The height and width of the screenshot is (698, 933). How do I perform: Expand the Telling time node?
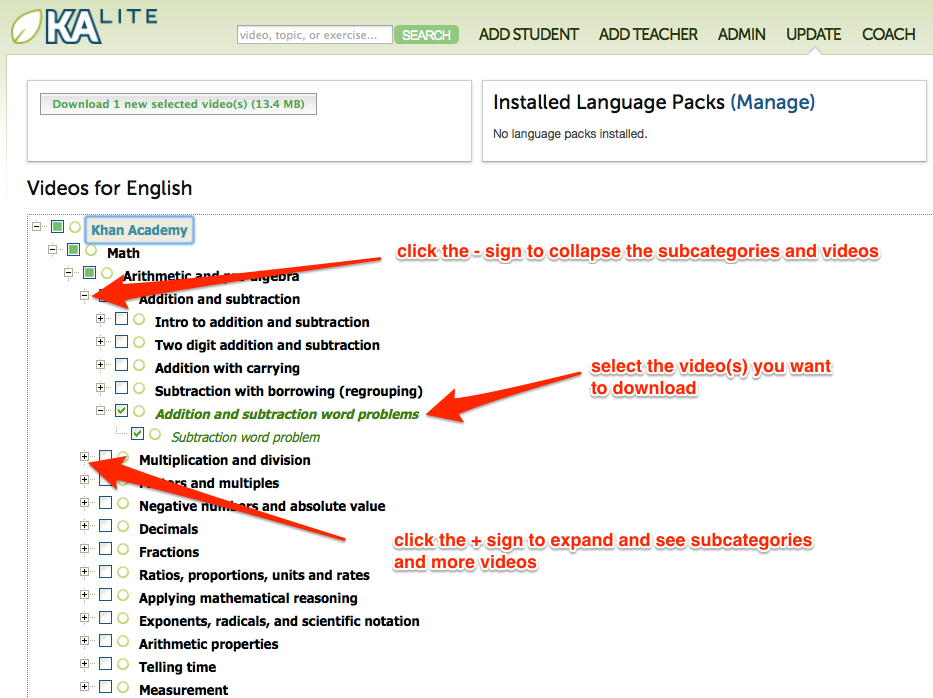(x=84, y=664)
